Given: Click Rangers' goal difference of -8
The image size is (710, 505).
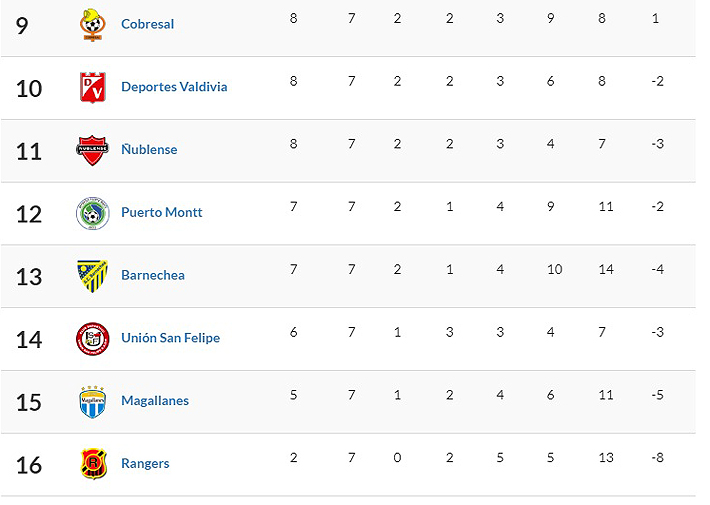Looking at the screenshot, I should click(x=656, y=458).
